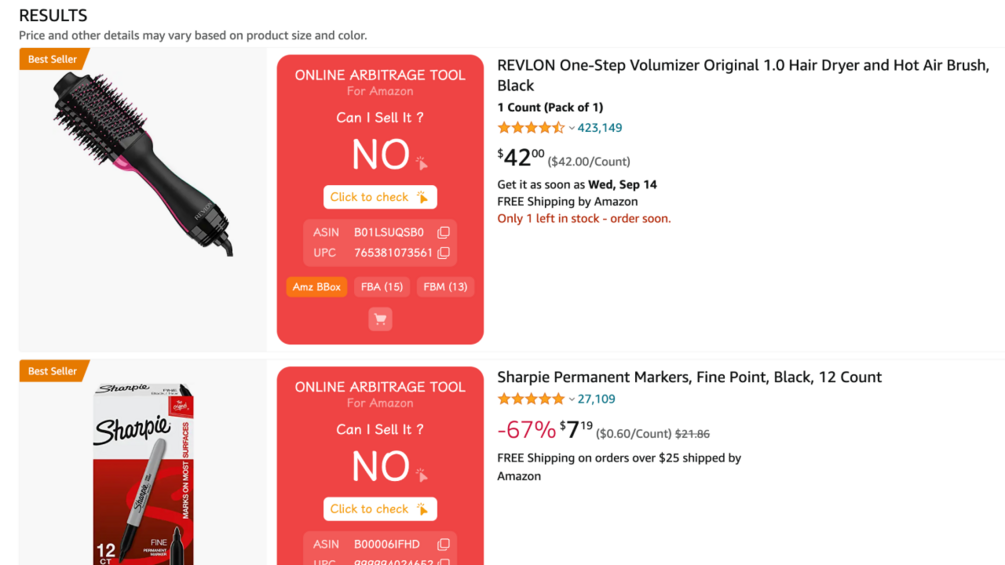Switch to the FBA (15) tab
Image resolution: width=1005 pixels, height=565 pixels.
click(x=381, y=287)
